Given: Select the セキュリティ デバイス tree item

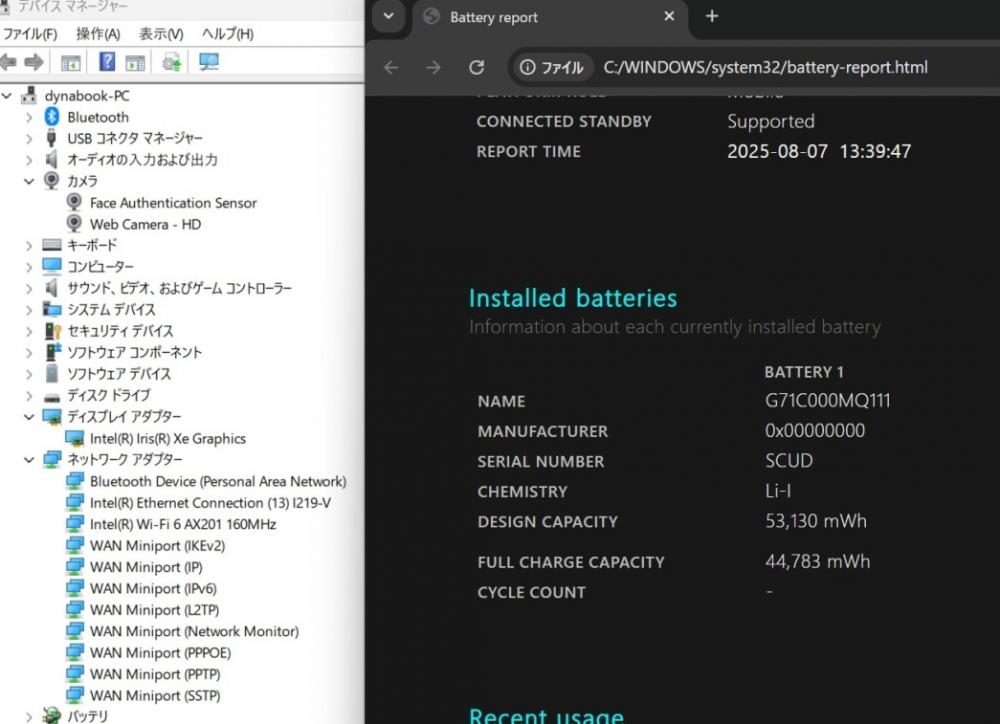Looking at the screenshot, I should (120, 330).
